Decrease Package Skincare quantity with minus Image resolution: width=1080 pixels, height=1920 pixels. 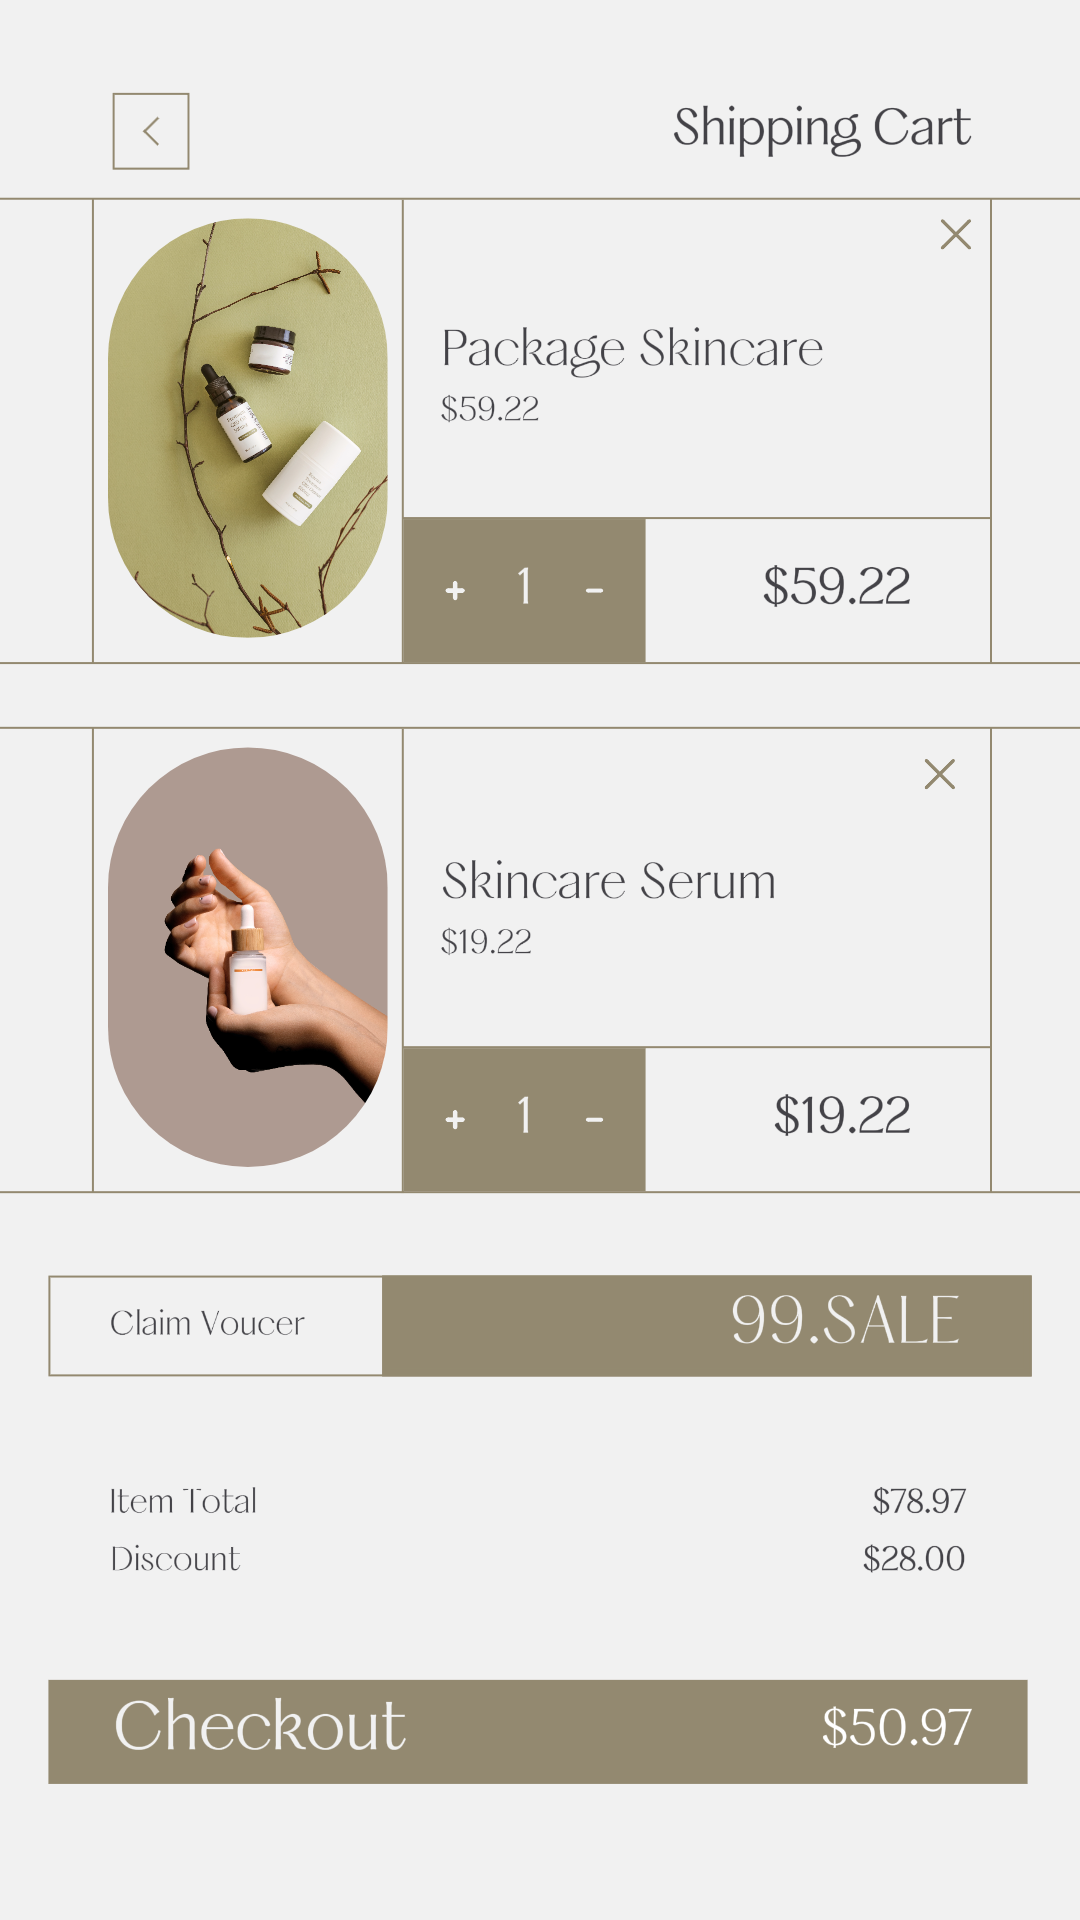tap(594, 591)
